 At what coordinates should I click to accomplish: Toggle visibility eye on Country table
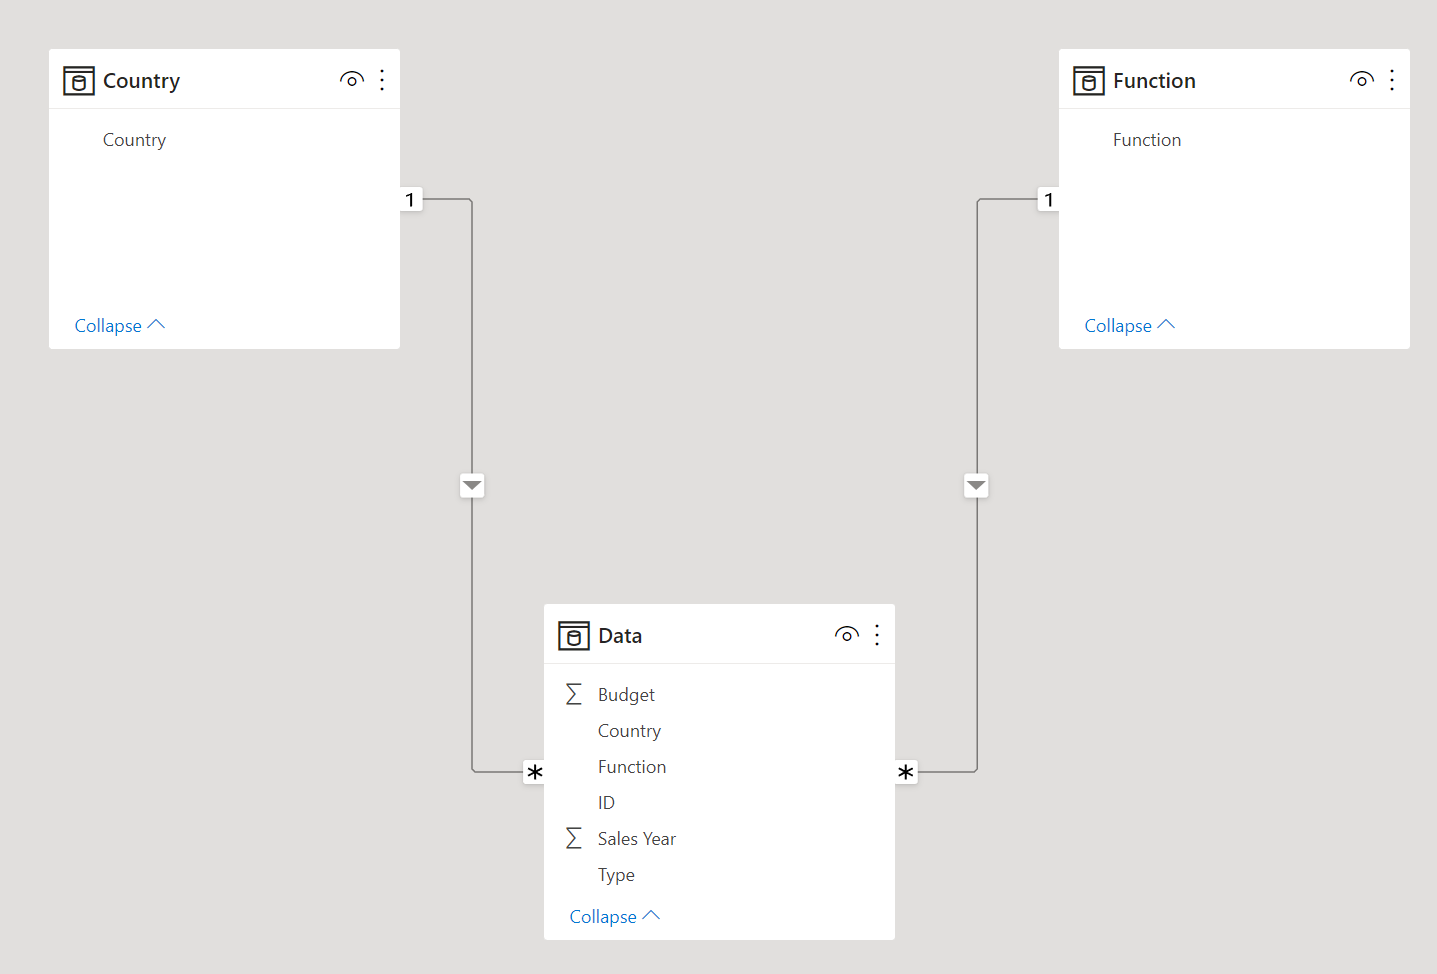(352, 80)
